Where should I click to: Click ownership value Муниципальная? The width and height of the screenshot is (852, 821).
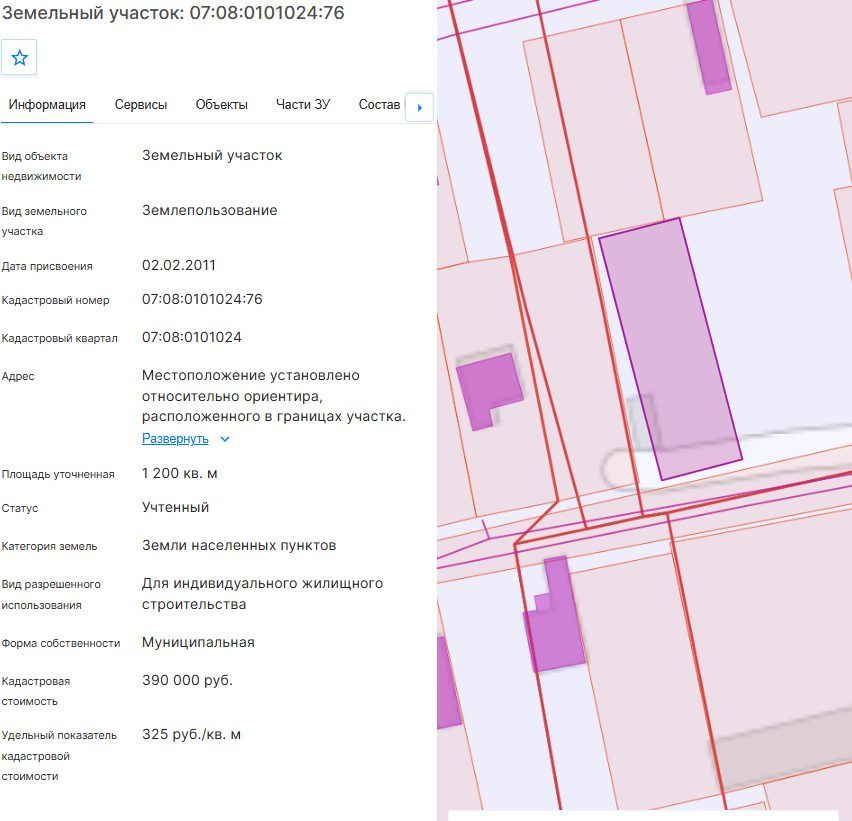198,642
